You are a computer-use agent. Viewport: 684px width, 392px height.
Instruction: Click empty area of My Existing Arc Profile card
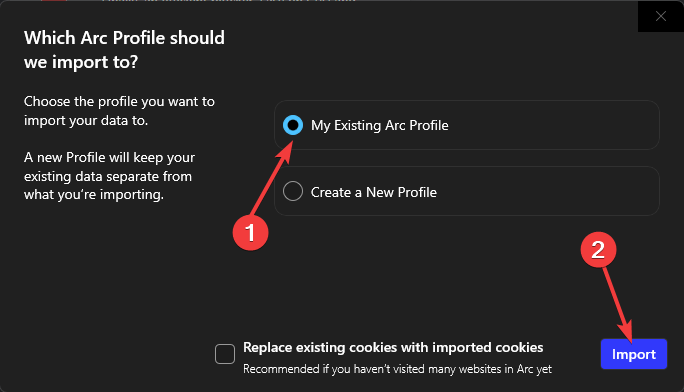point(554,125)
